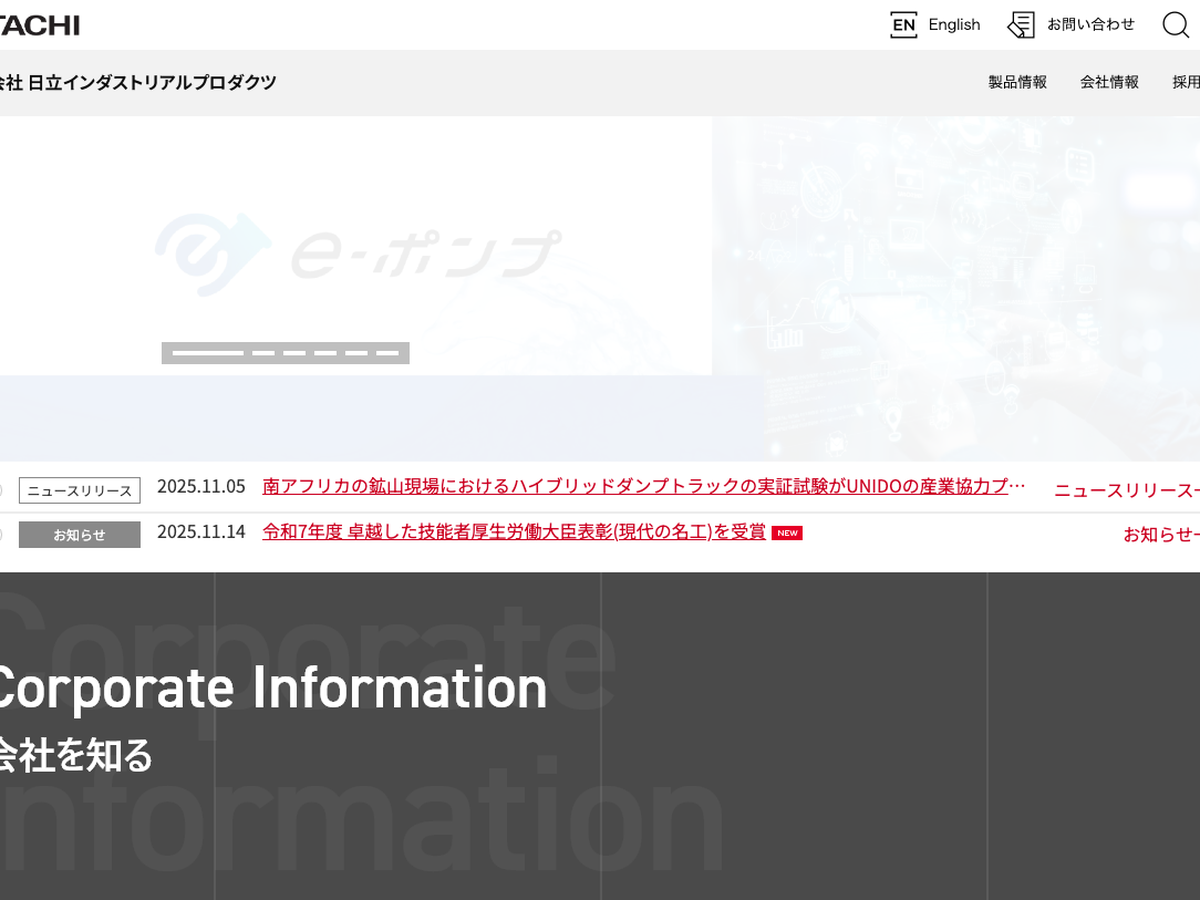
Task: Open the 会社情報 navigation menu
Action: pyautogui.click(x=1109, y=82)
